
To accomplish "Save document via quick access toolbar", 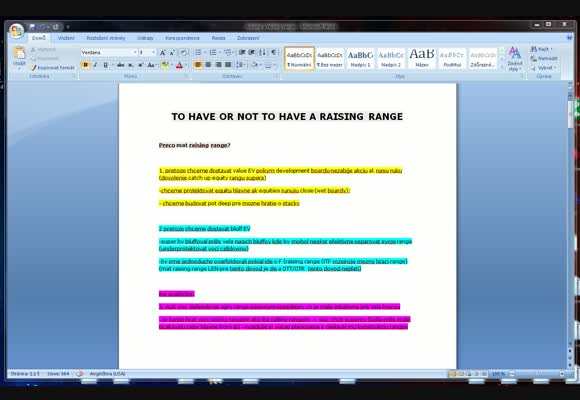I will [x=32, y=27].
